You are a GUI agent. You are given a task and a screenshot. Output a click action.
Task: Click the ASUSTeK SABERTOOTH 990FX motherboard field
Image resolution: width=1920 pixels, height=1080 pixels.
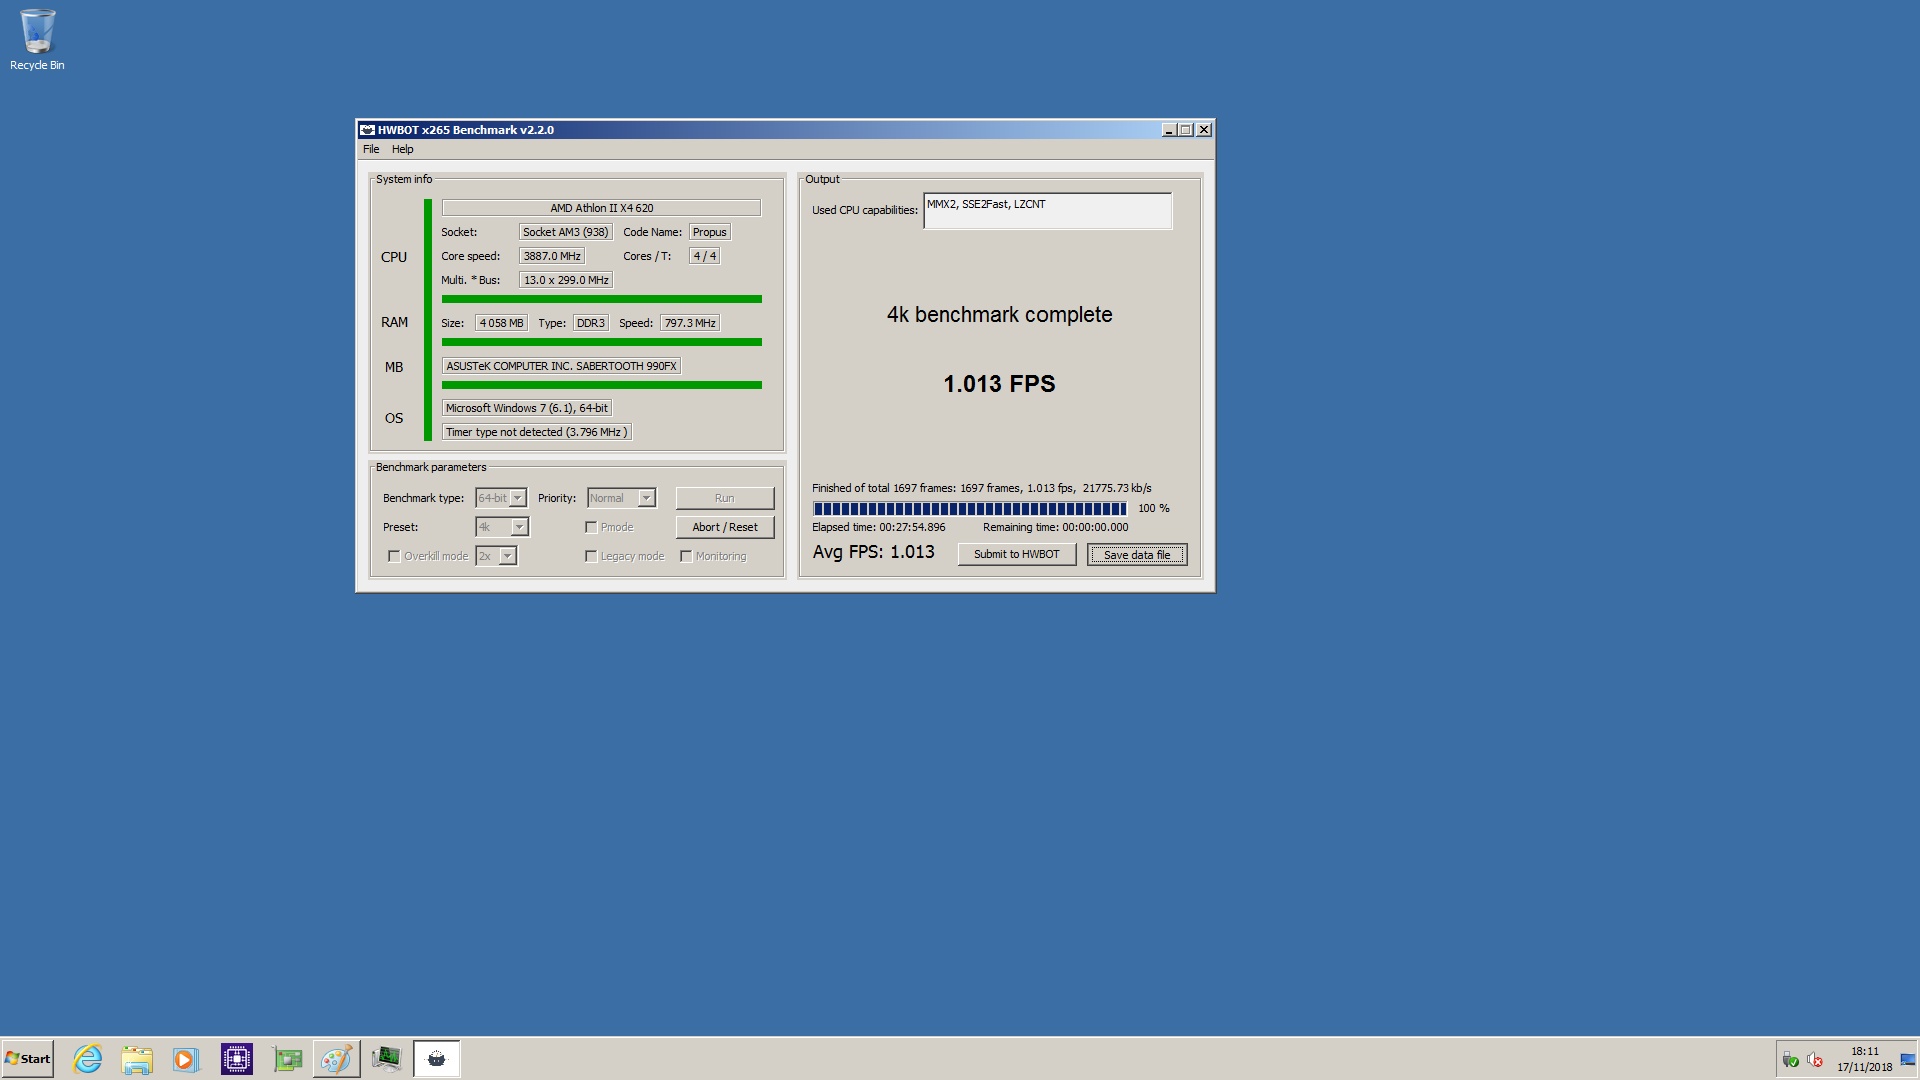(561, 366)
